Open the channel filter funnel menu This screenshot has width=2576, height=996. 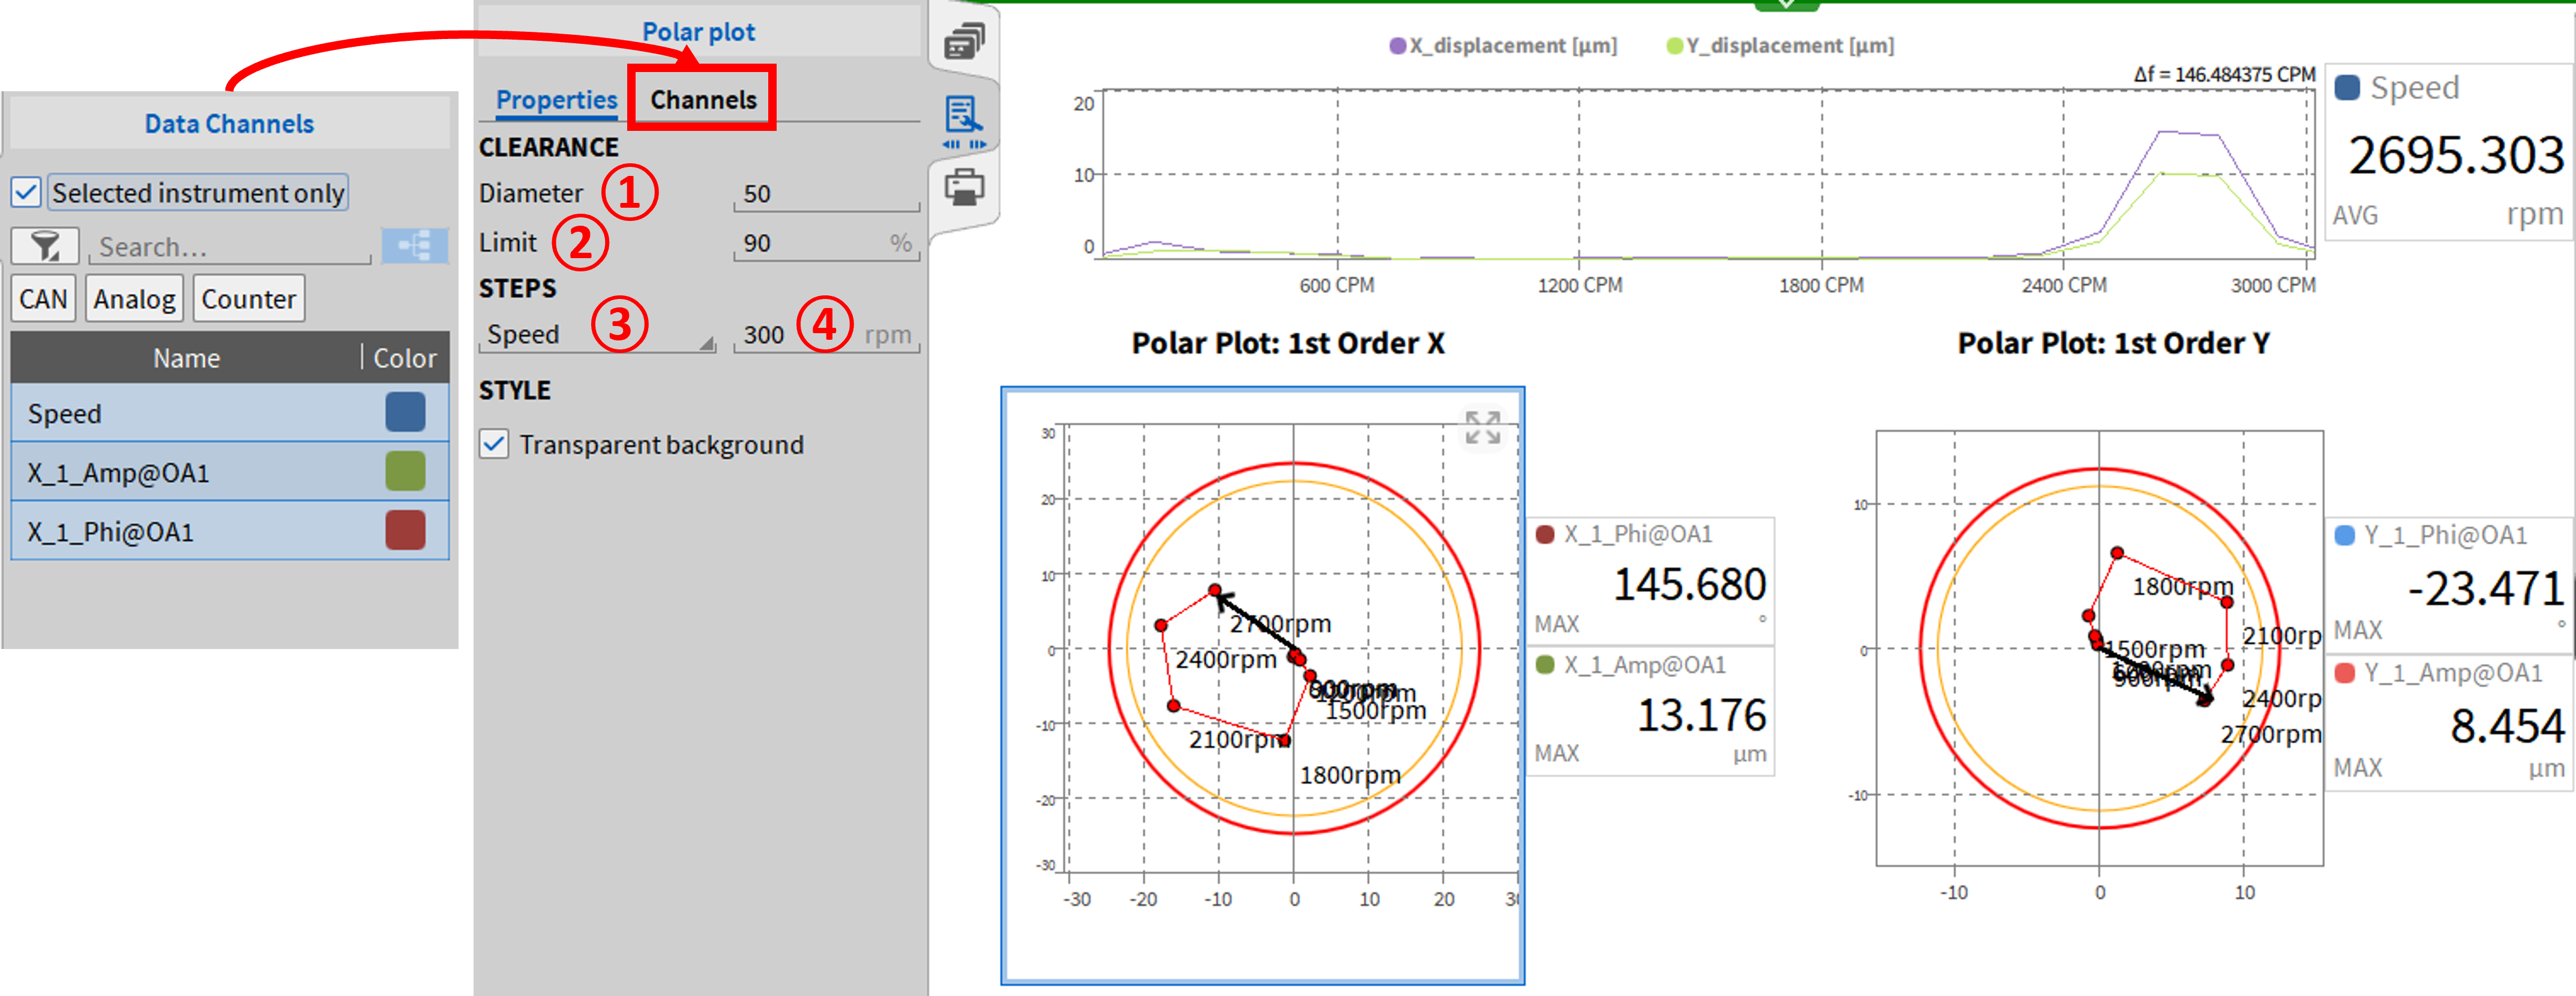[x=44, y=245]
